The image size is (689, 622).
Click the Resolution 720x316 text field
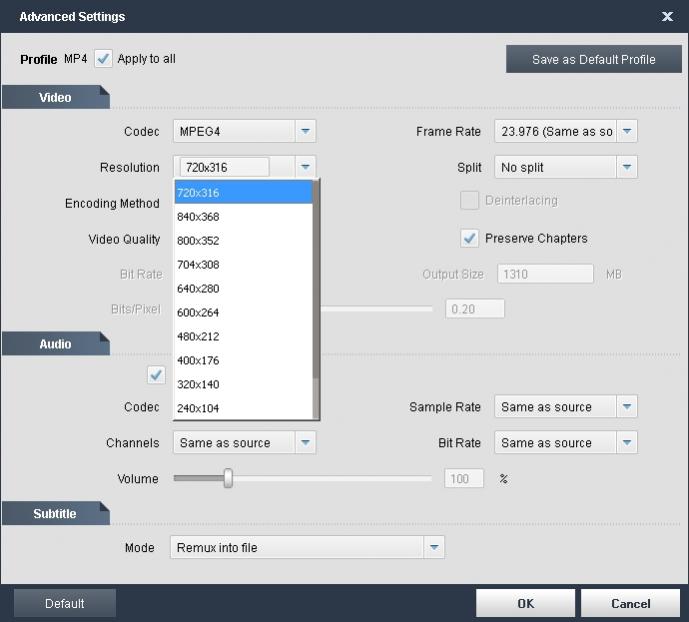coord(225,167)
